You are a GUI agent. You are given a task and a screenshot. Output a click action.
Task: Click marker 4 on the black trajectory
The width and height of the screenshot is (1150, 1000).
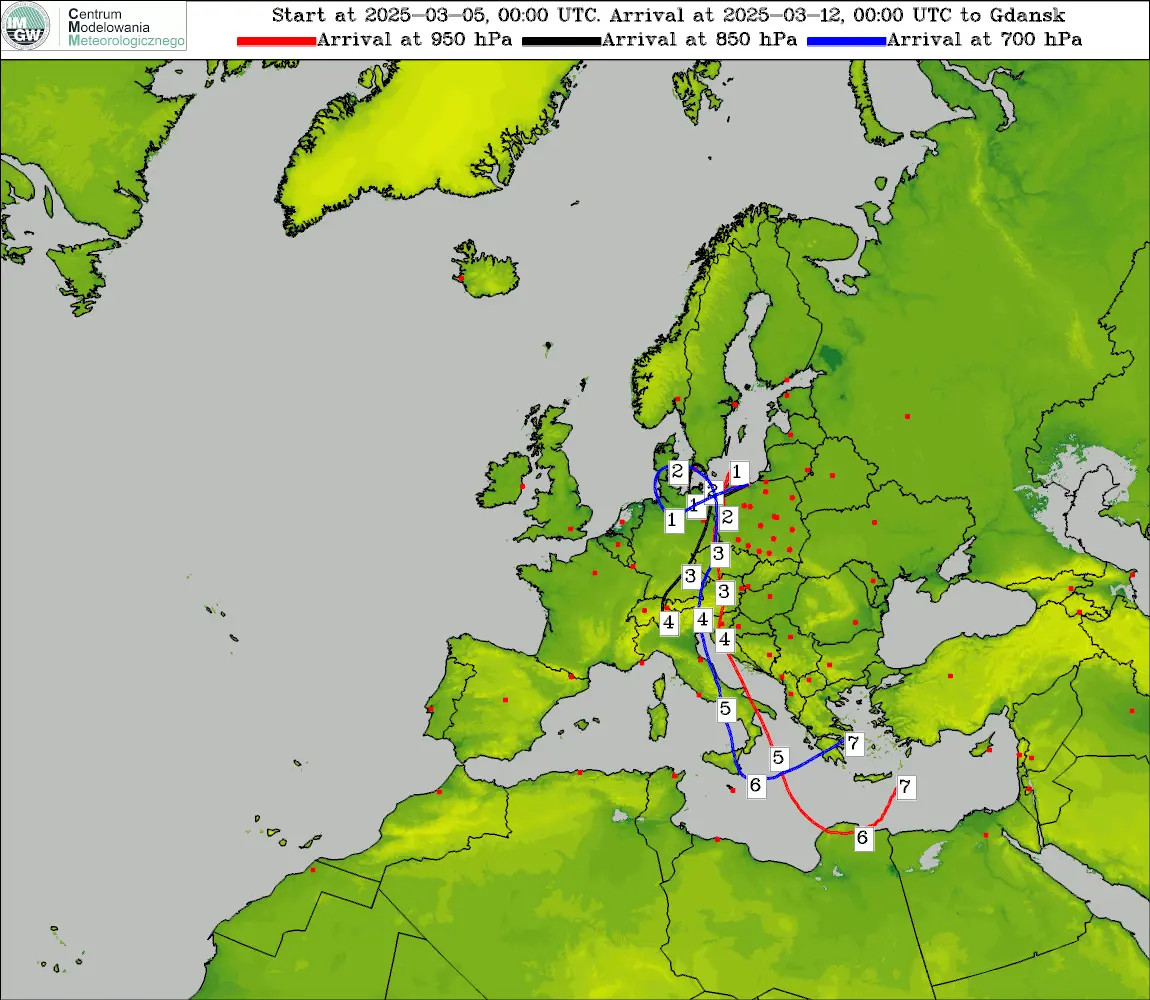668,624
